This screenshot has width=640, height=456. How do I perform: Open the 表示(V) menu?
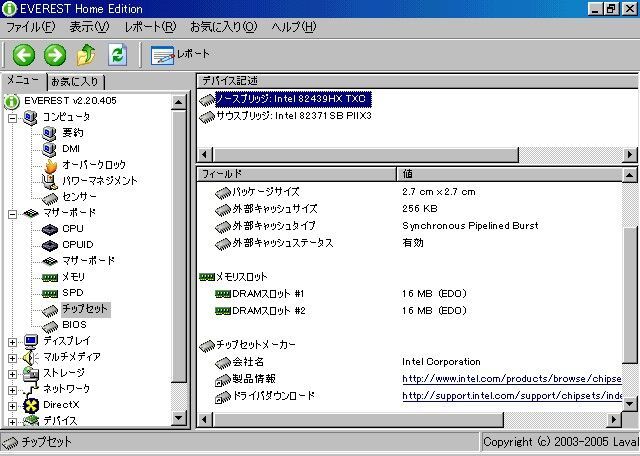(89, 27)
